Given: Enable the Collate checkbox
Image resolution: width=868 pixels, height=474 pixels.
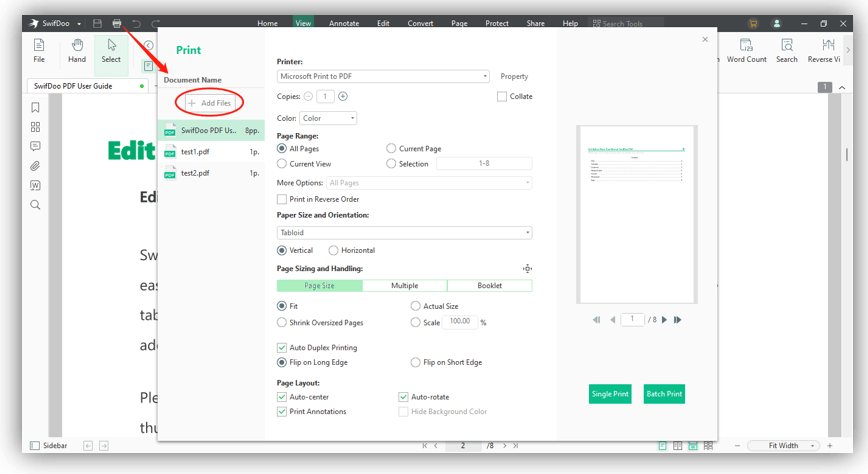Looking at the screenshot, I should click(502, 96).
